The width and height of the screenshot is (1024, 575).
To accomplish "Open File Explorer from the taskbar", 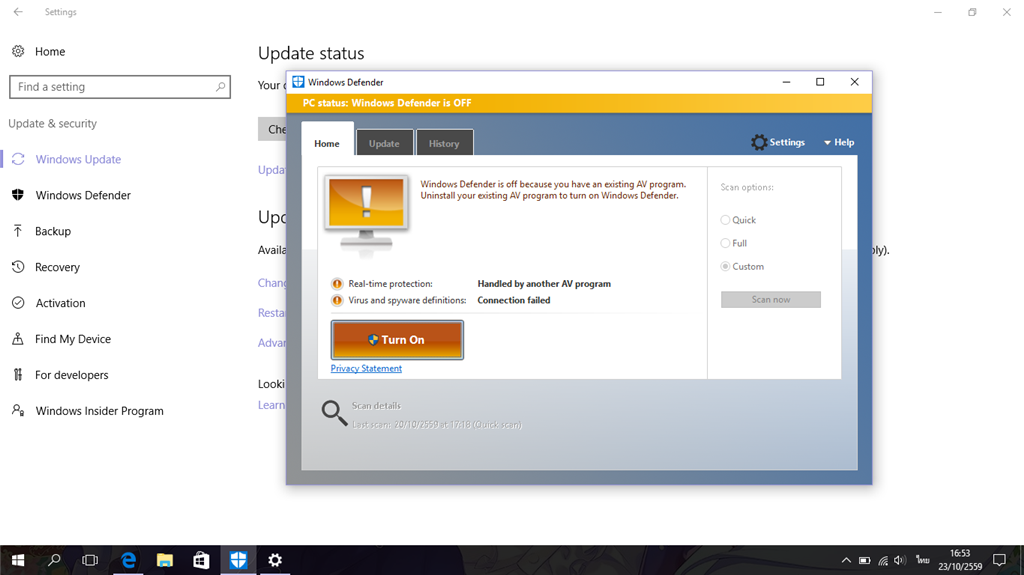I will point(165,560).
